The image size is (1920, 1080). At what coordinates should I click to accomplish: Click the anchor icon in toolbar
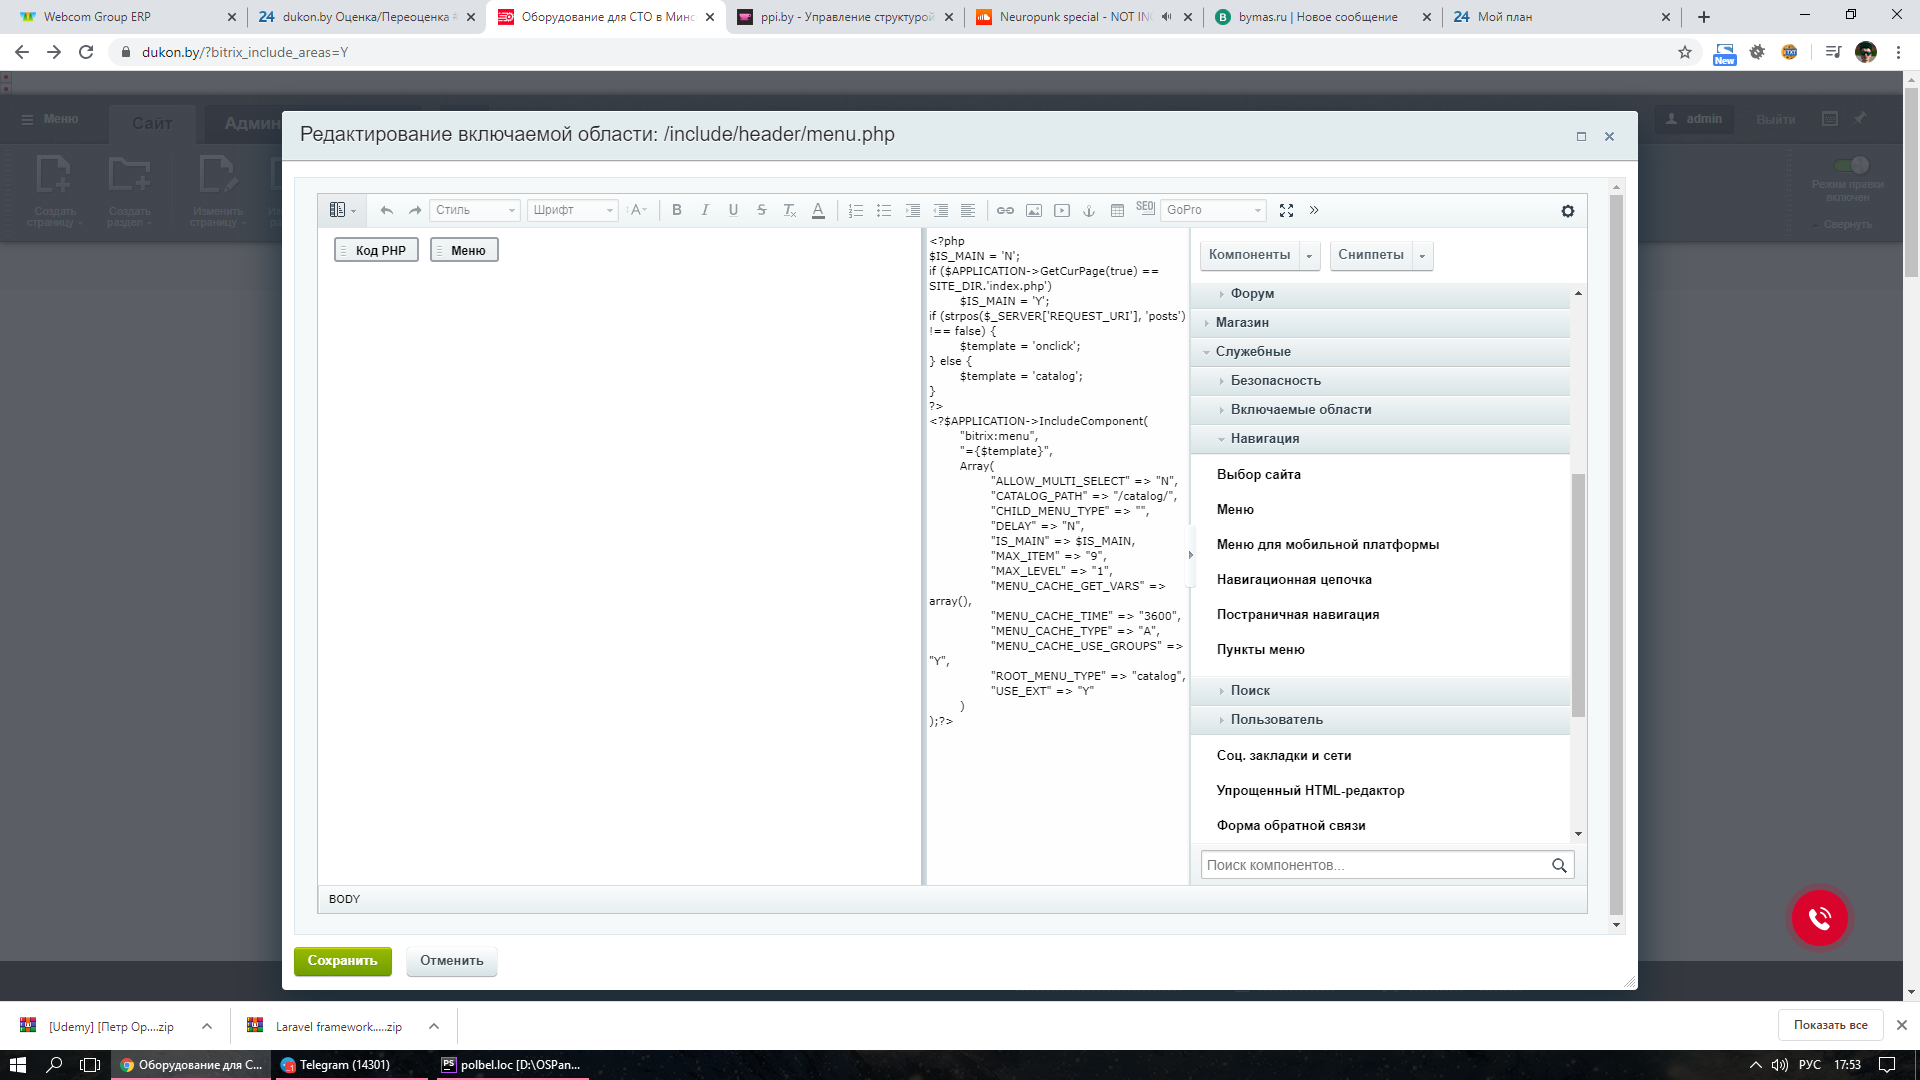point(1089,210)
